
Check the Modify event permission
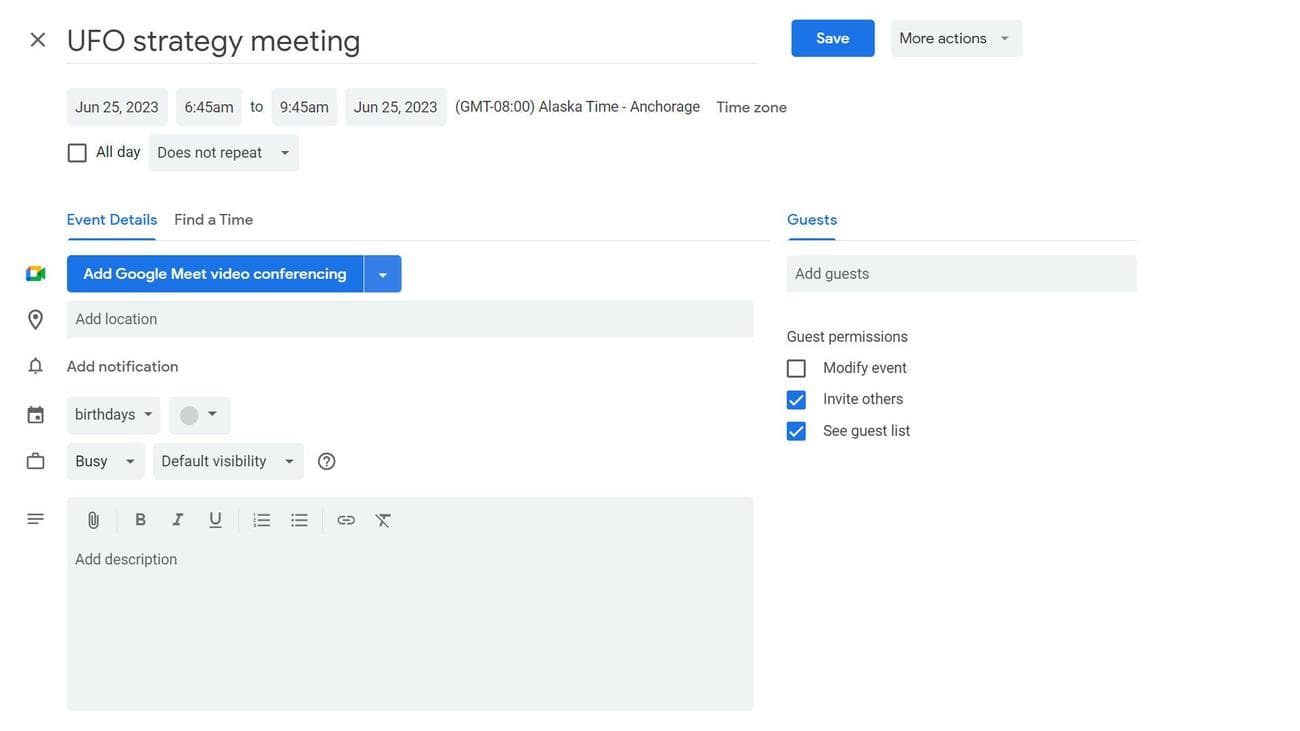click(796, 368)
